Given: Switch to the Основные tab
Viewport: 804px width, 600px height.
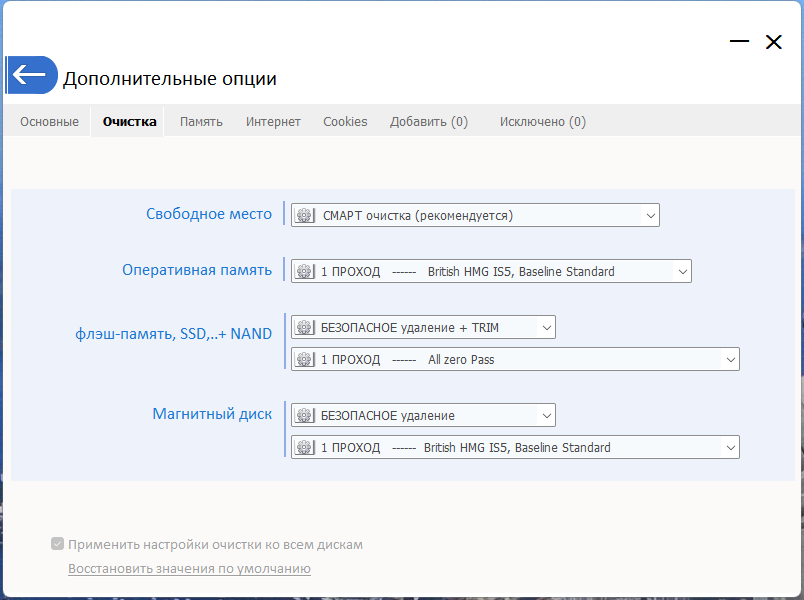Looking at the screenshot, I should click(x=49, y=122).
